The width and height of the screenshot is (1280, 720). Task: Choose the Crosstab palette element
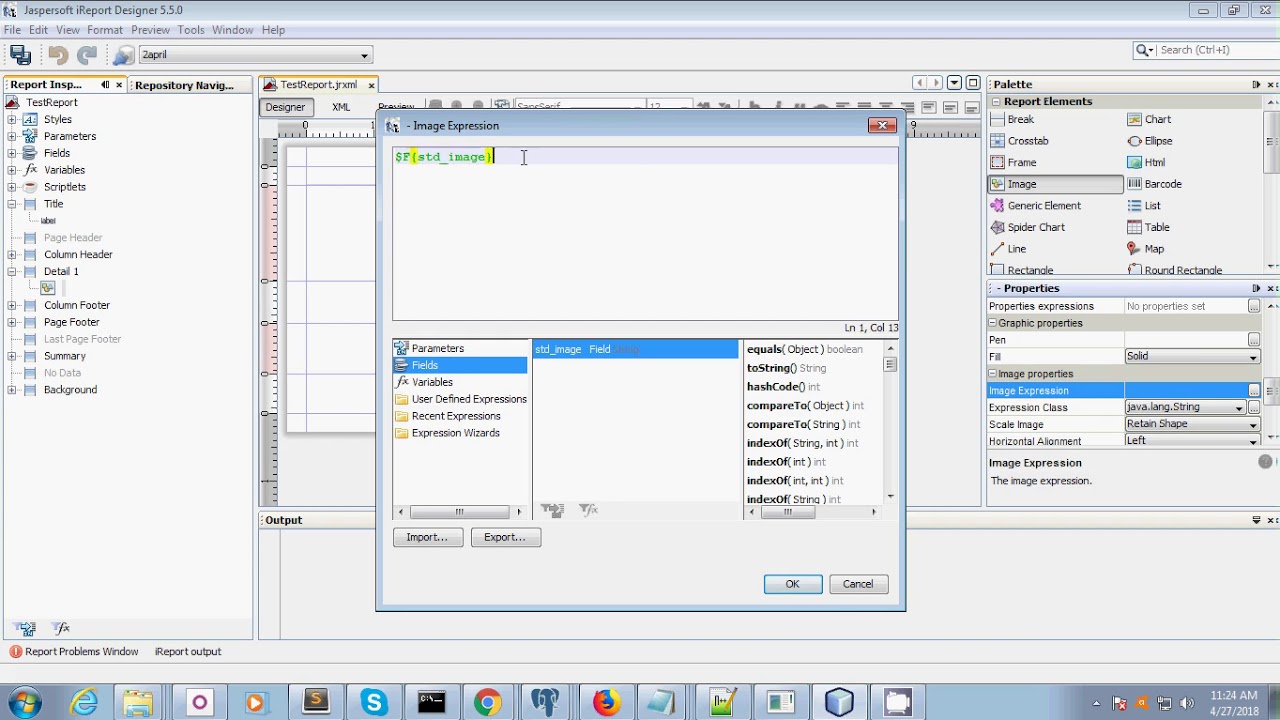point(1027,141)
